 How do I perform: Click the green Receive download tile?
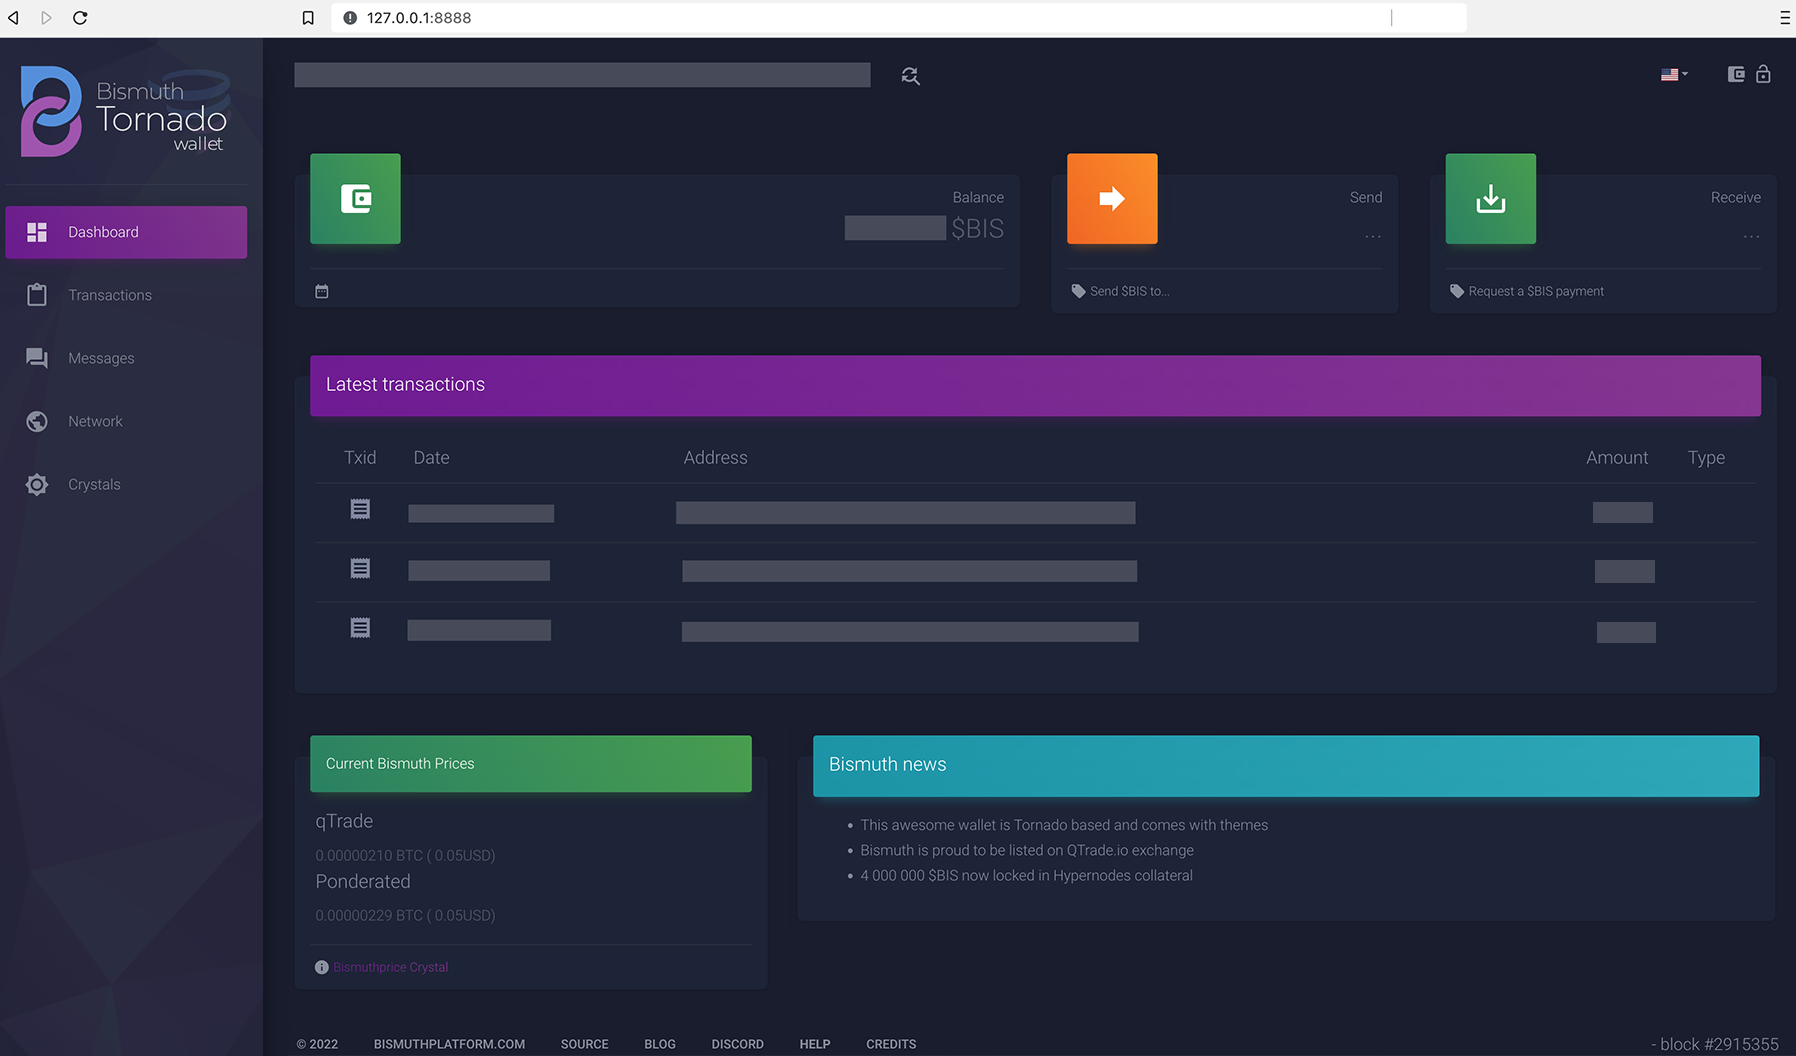click(x=1490, y=198)
